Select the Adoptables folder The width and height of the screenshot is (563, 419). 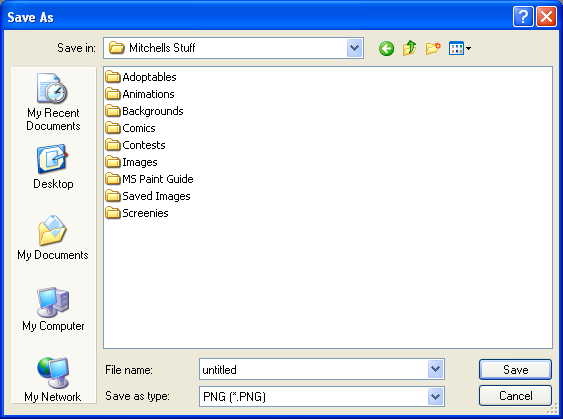(x=141, y=77)
